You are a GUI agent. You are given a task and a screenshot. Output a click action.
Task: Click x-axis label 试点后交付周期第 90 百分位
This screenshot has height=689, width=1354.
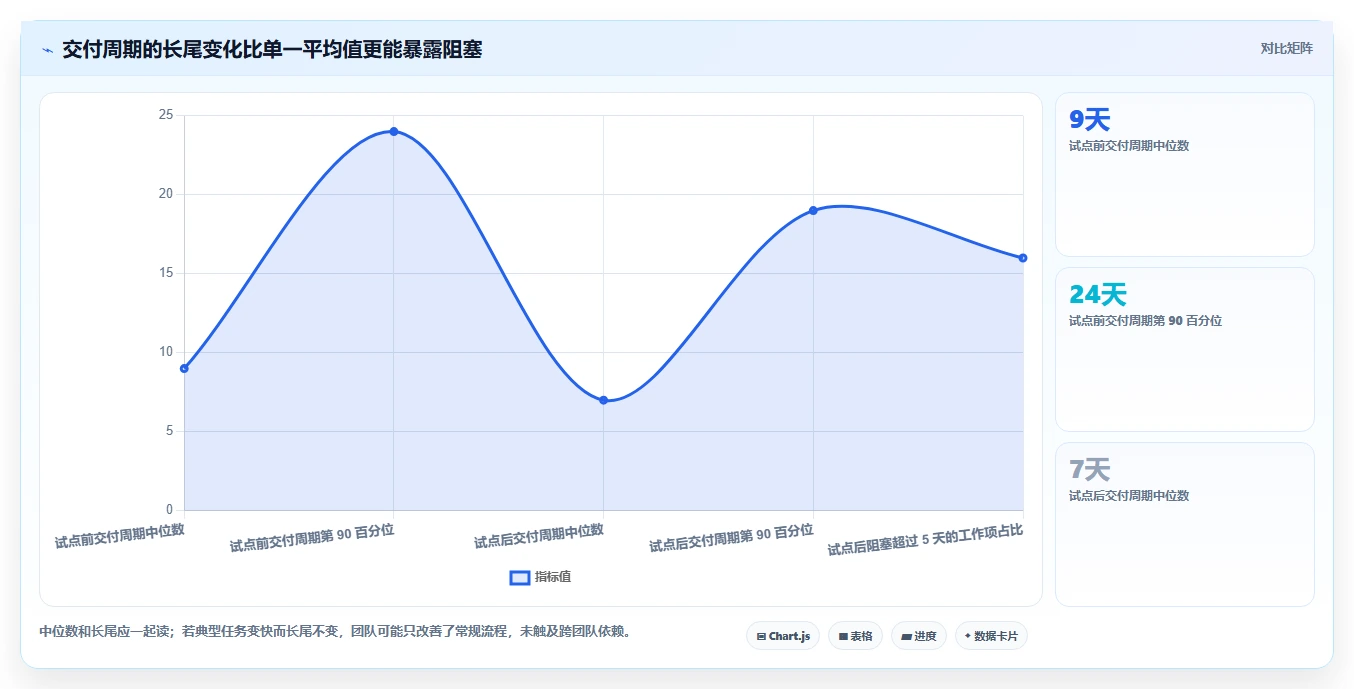coord(731,538)
